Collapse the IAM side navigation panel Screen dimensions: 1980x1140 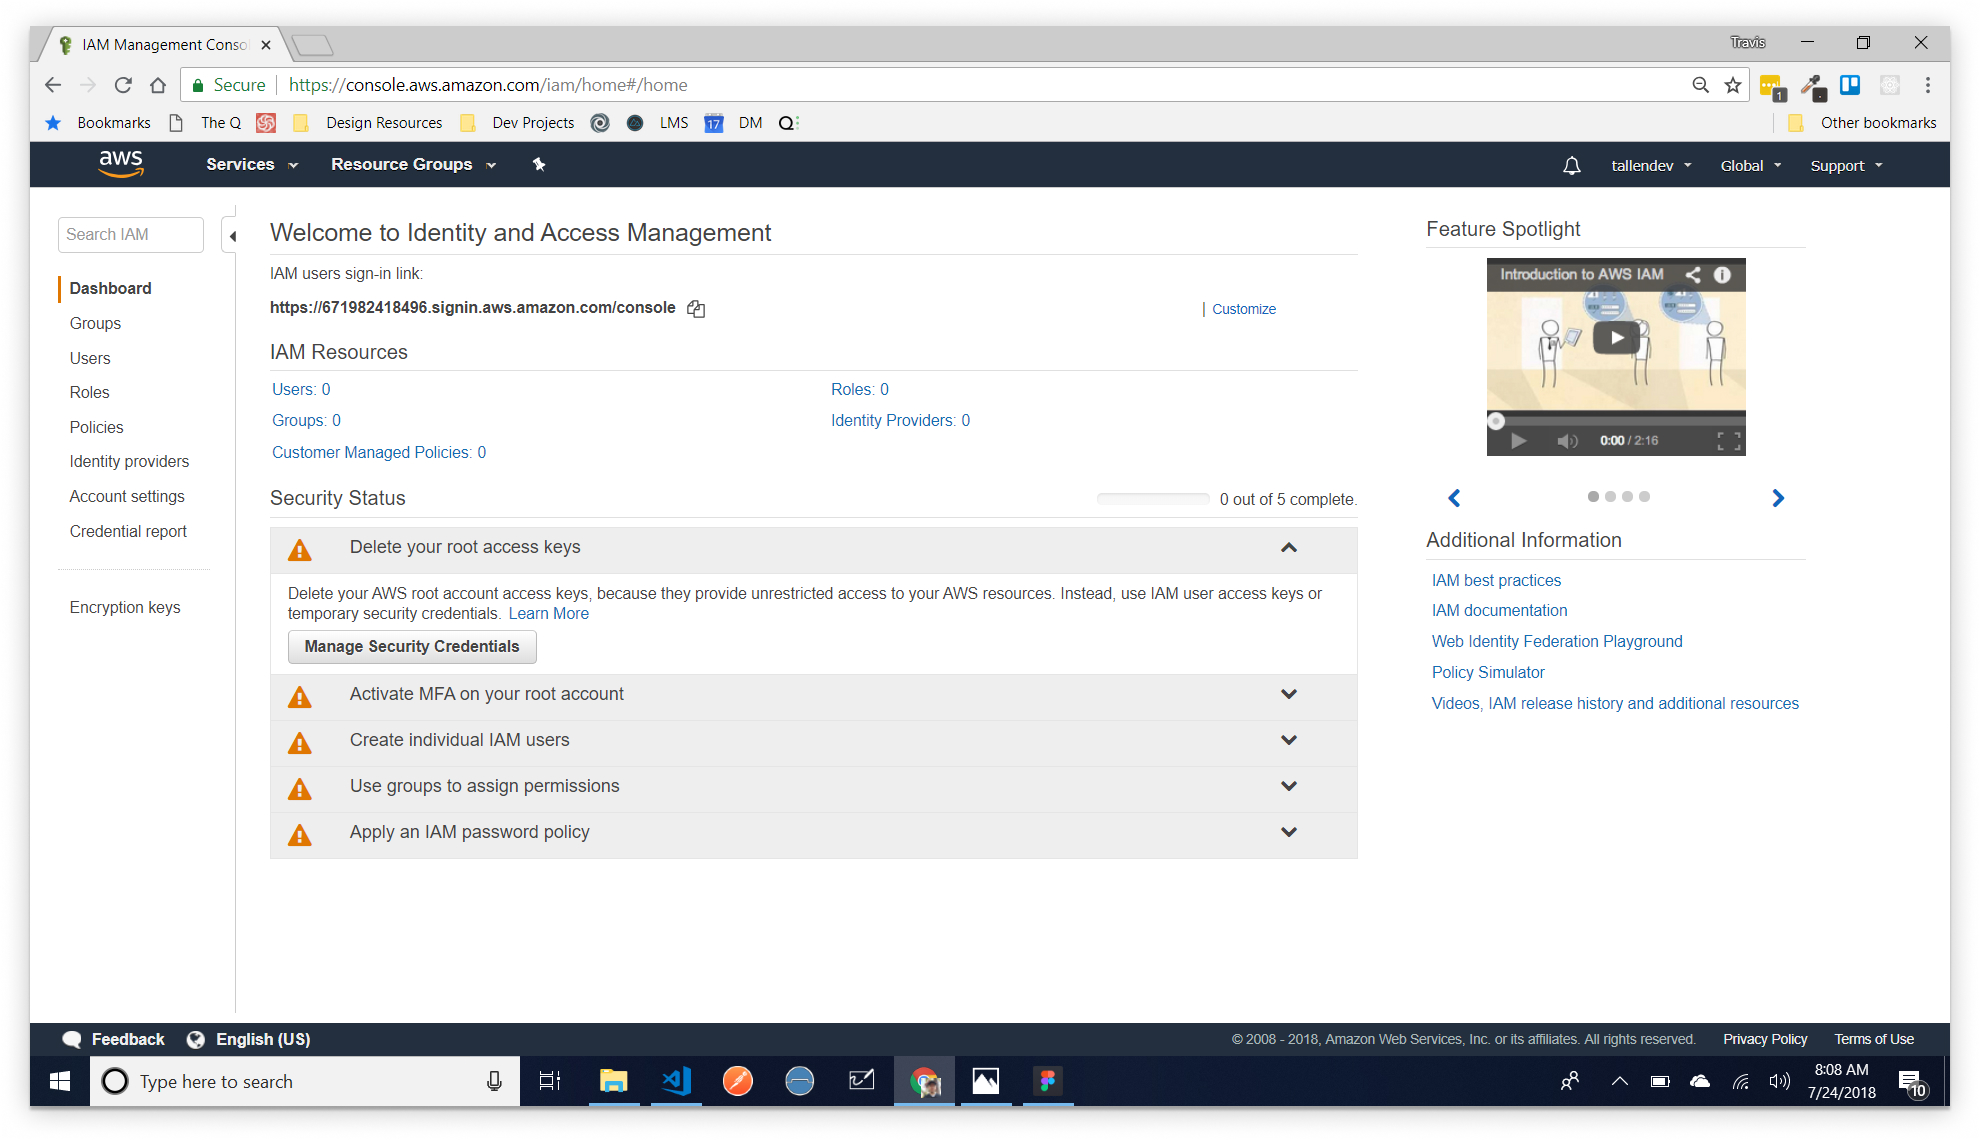click(x=232, y=236)
